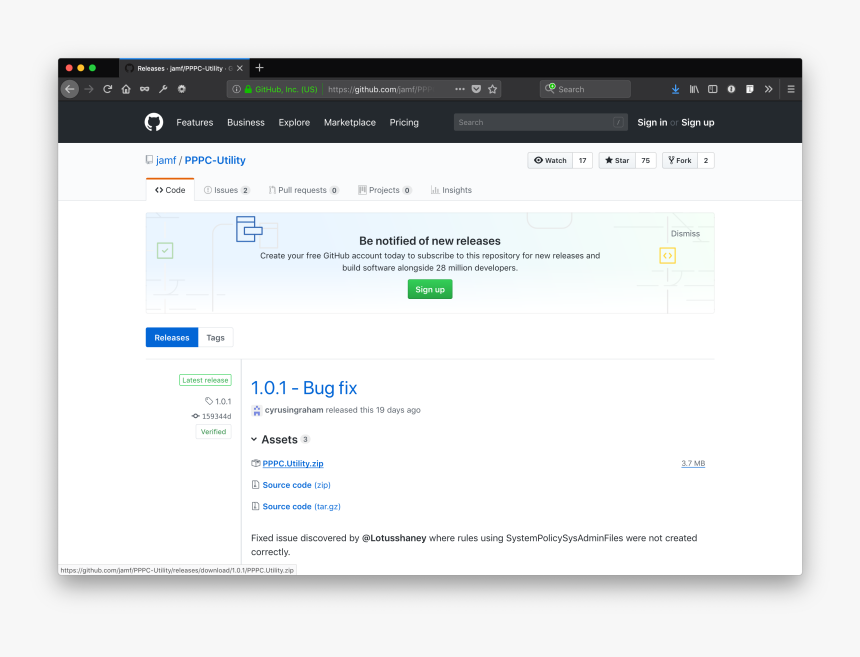860x657 pixels.
Task: Show site information icon in address bar
Action: click(x=236, y=89)
